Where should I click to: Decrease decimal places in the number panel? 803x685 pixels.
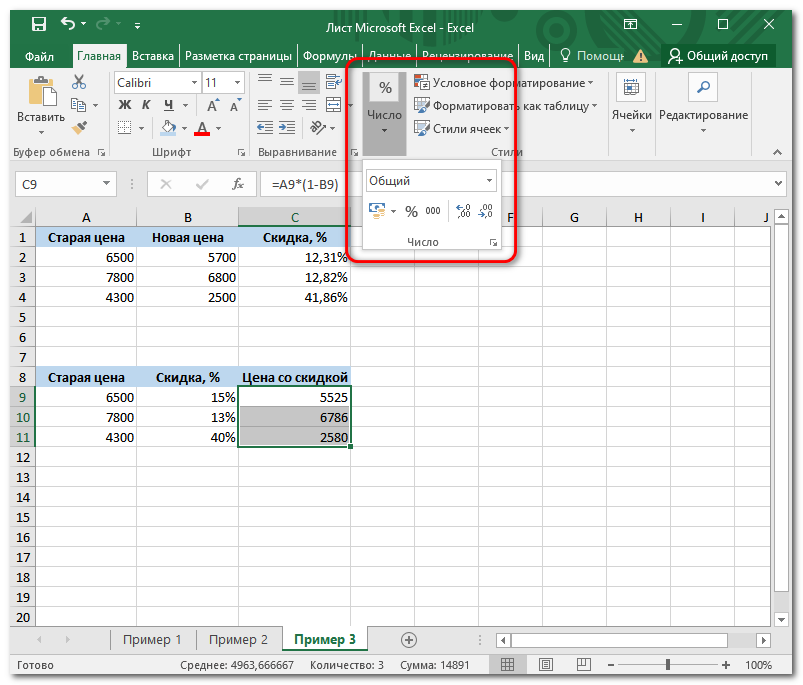(485, 211)
